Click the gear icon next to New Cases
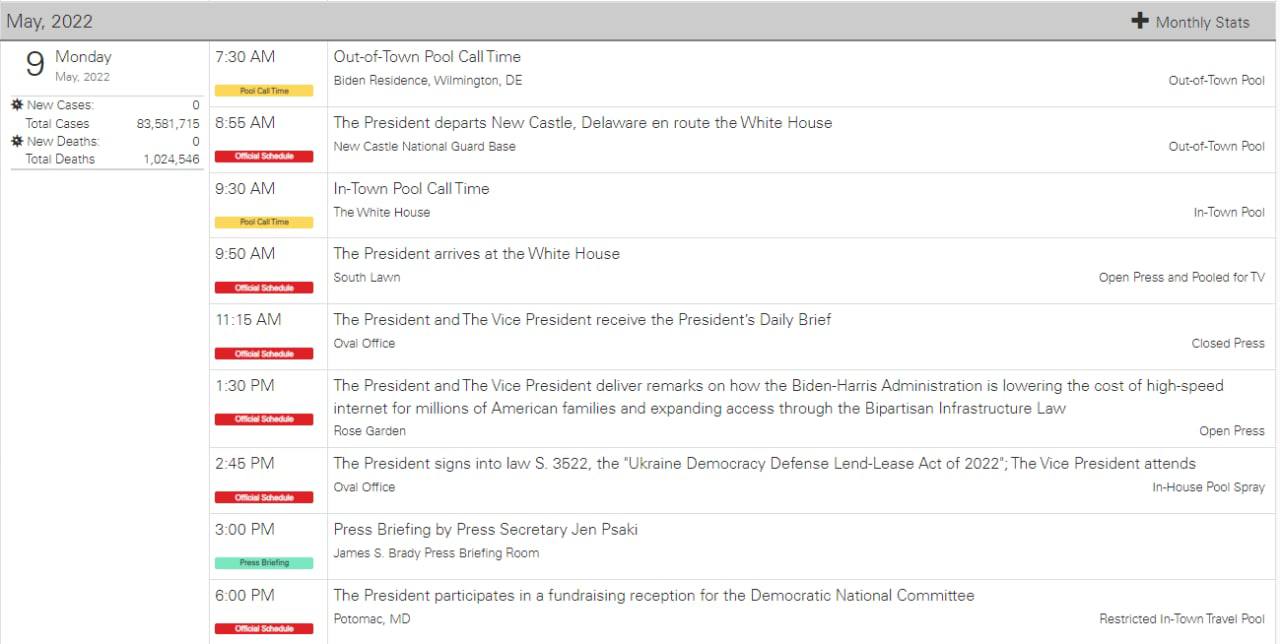The image size is (1280, 644). tap(17, 105)
